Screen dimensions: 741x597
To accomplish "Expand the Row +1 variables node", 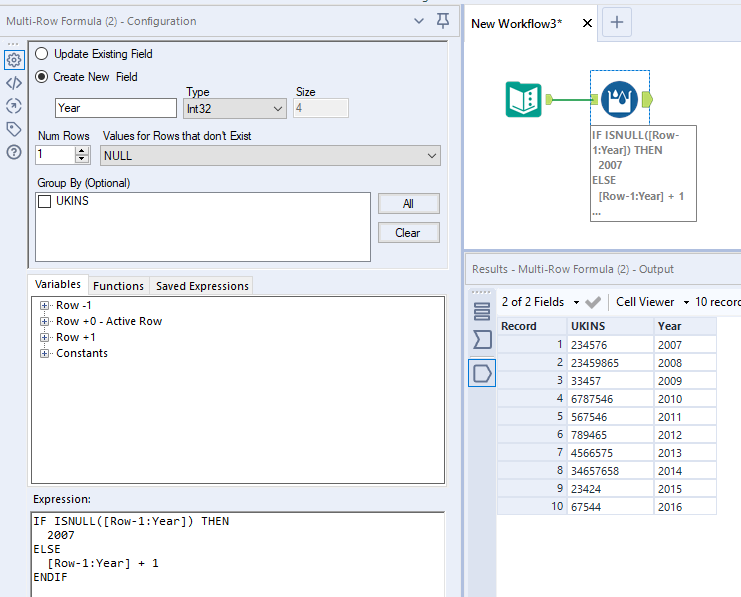I will tap(44, 337).
